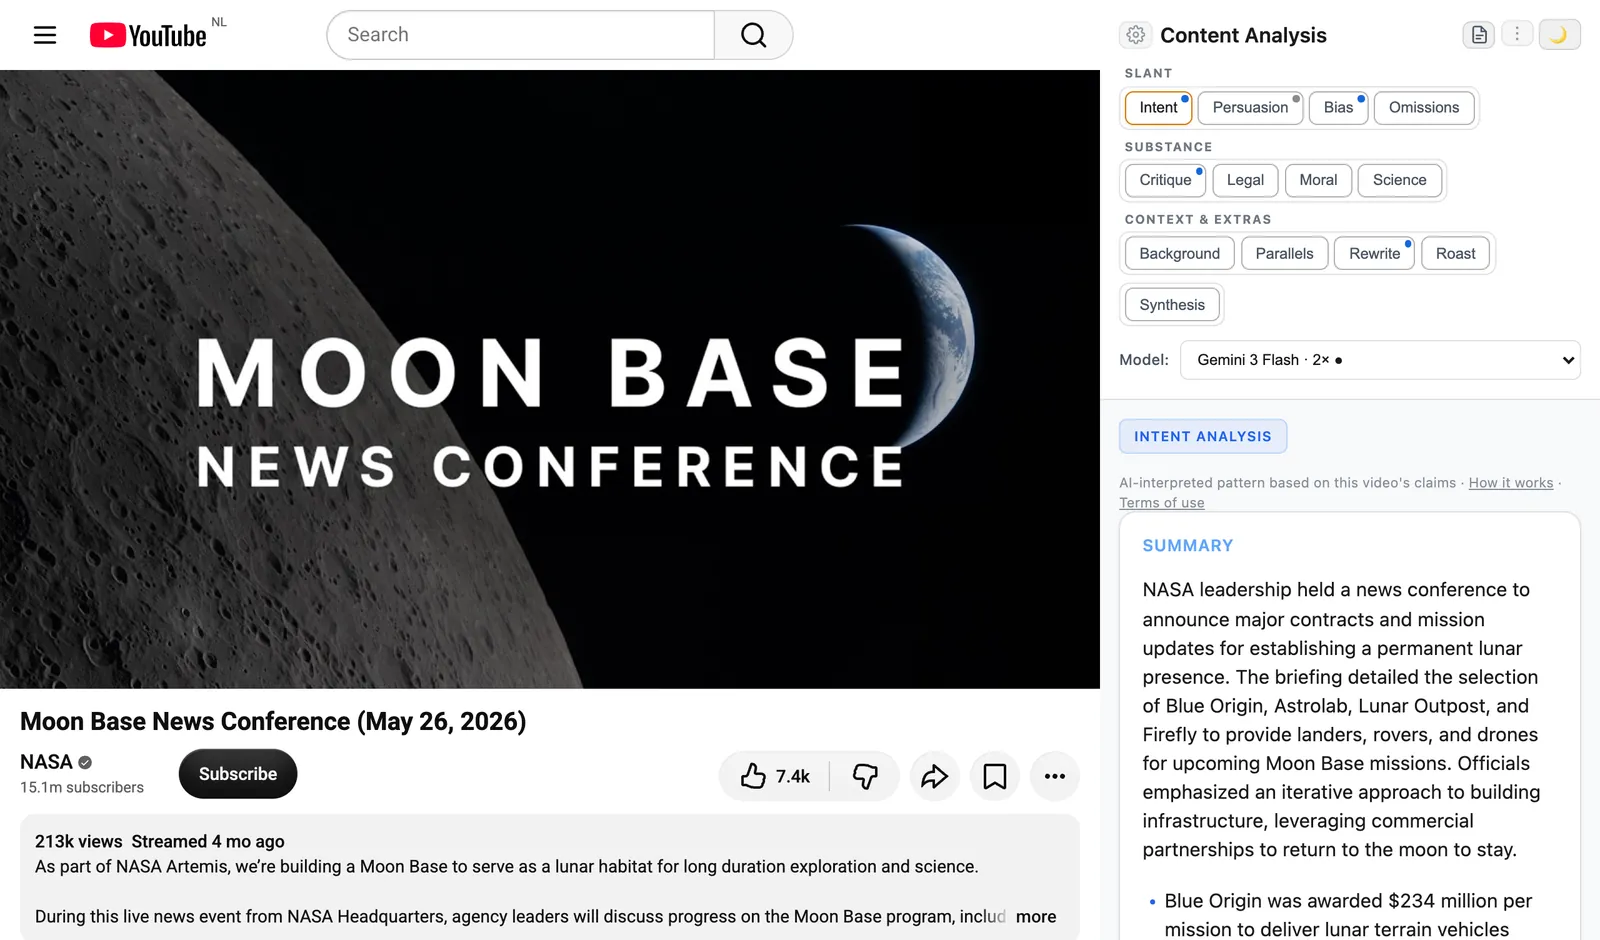This screenshot has width=1600, height=940.
Task: Choose the Legal analysis
Action: pyautogui.click(x=1245, y=180)
